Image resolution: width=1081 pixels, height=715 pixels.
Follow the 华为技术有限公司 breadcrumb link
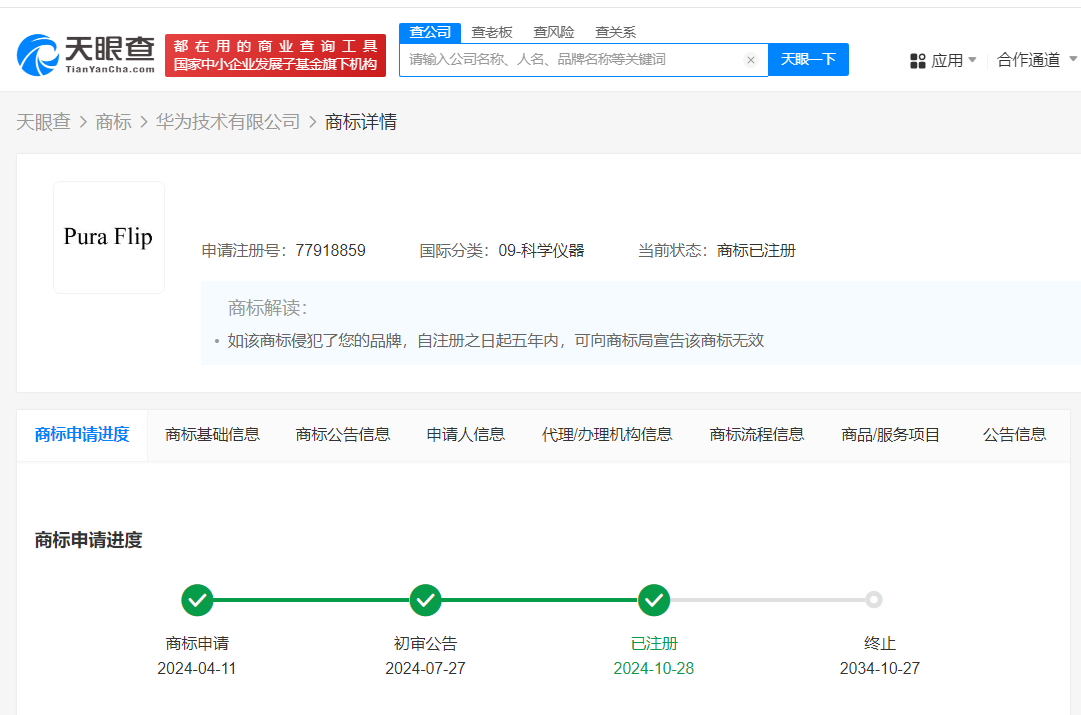click(x=228, y=122)
